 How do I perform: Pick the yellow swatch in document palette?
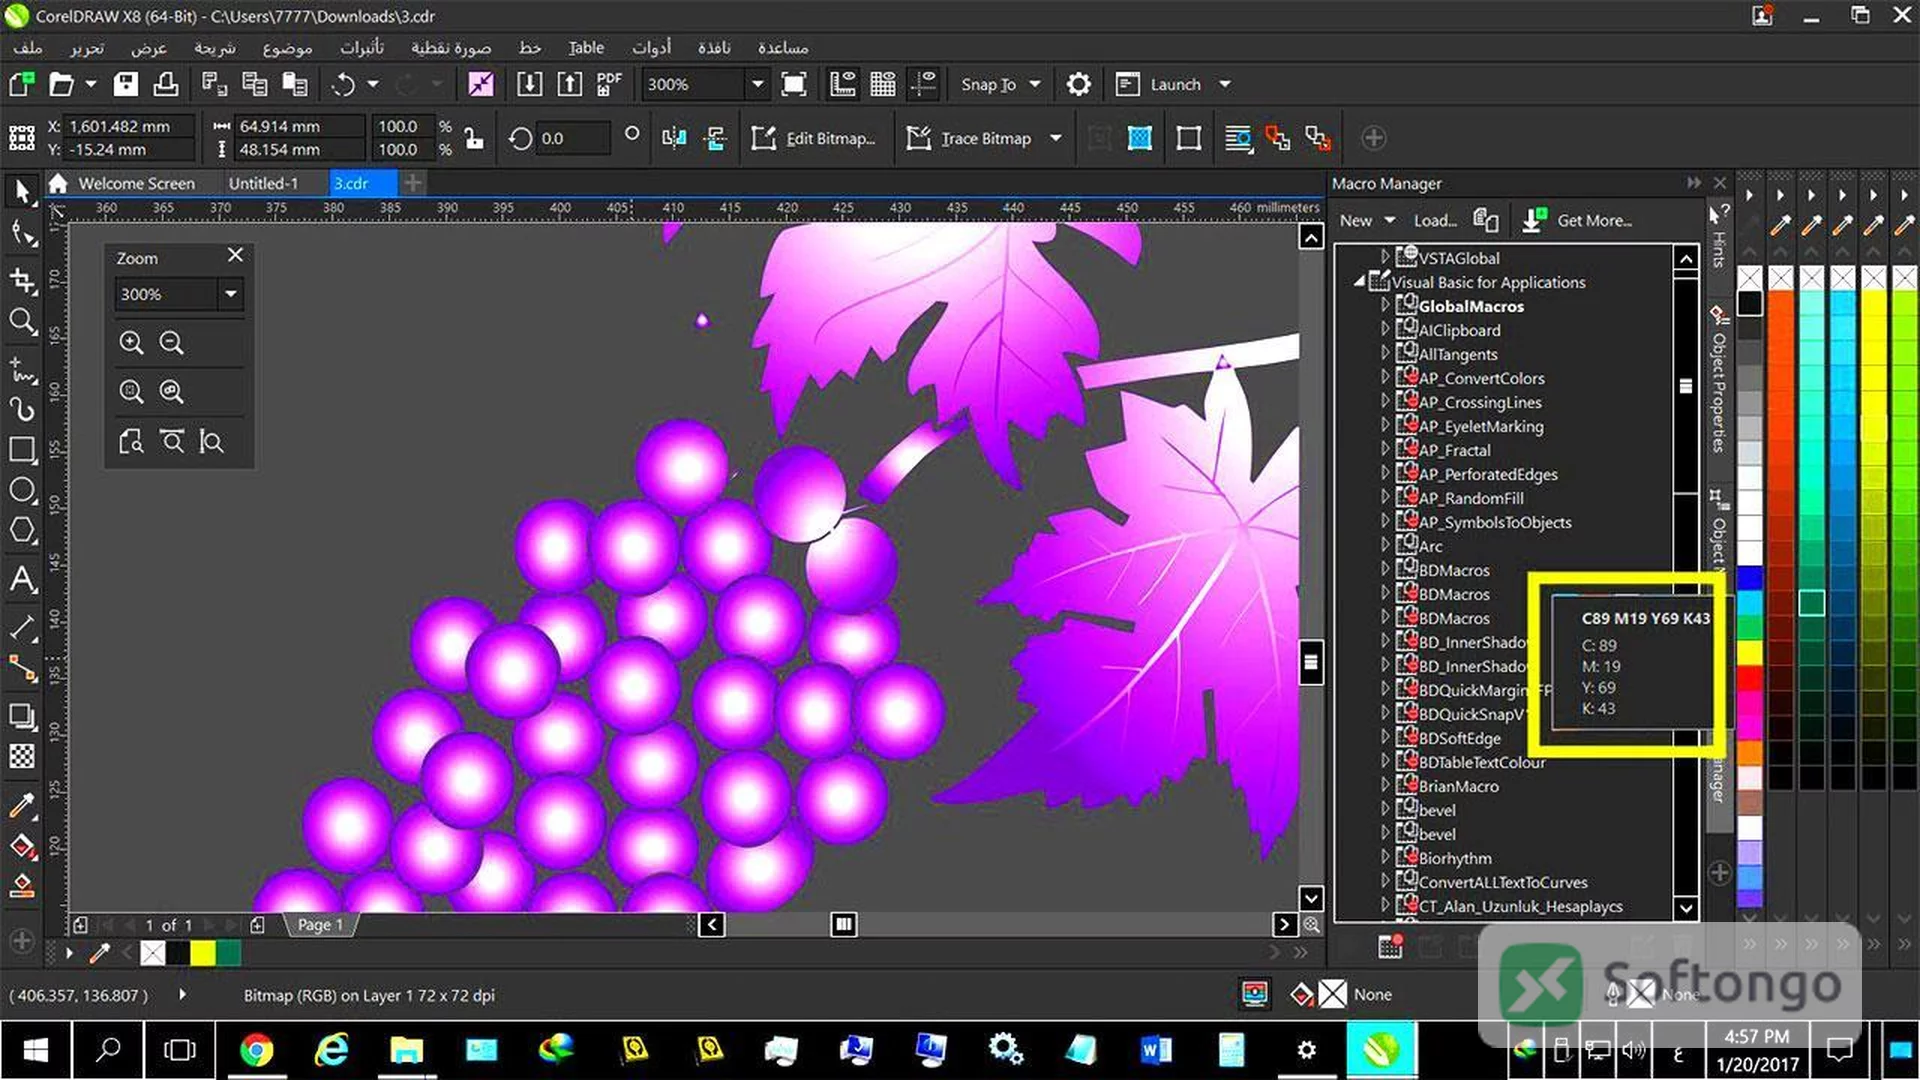[x=203, y=953]
